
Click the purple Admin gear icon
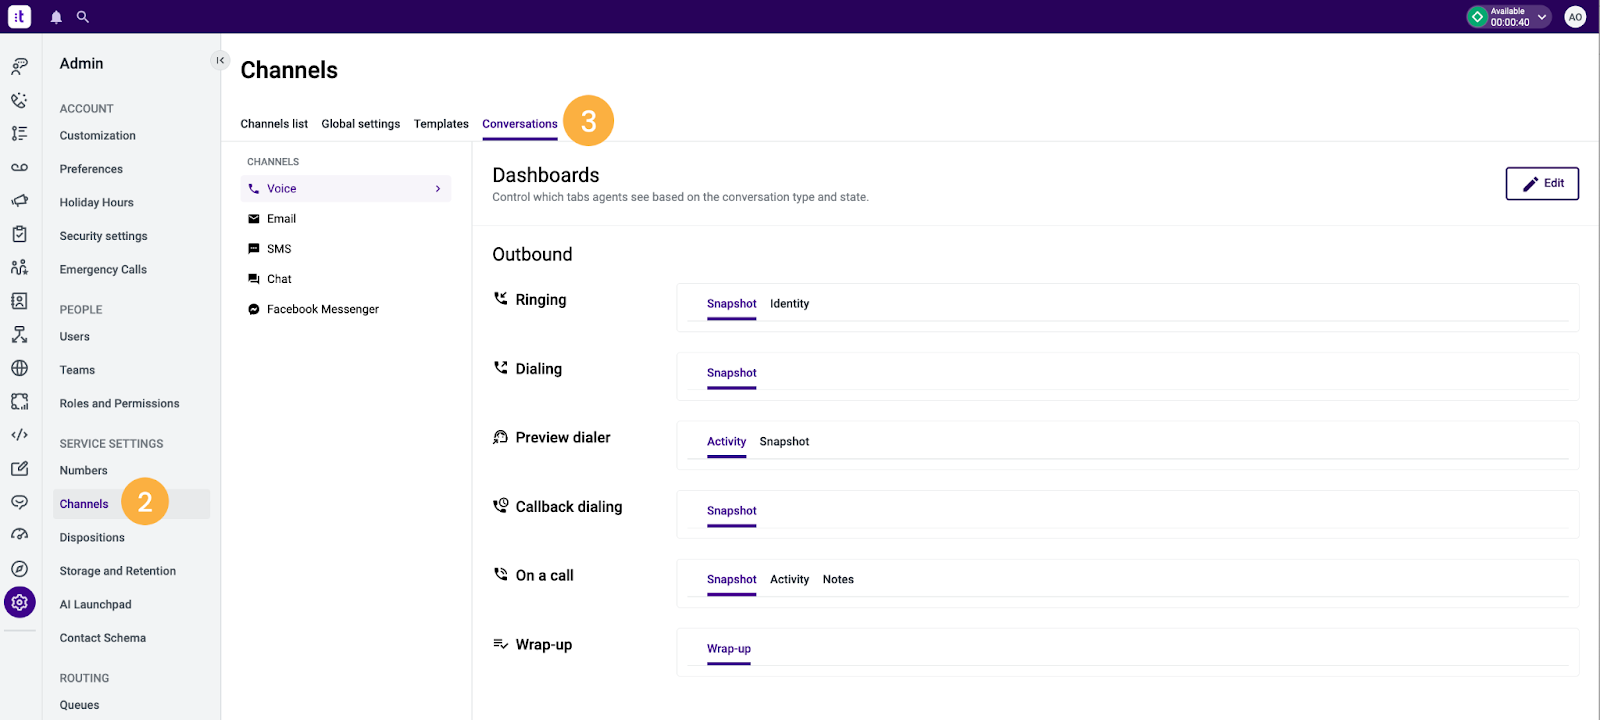click(x=19, y=602)
